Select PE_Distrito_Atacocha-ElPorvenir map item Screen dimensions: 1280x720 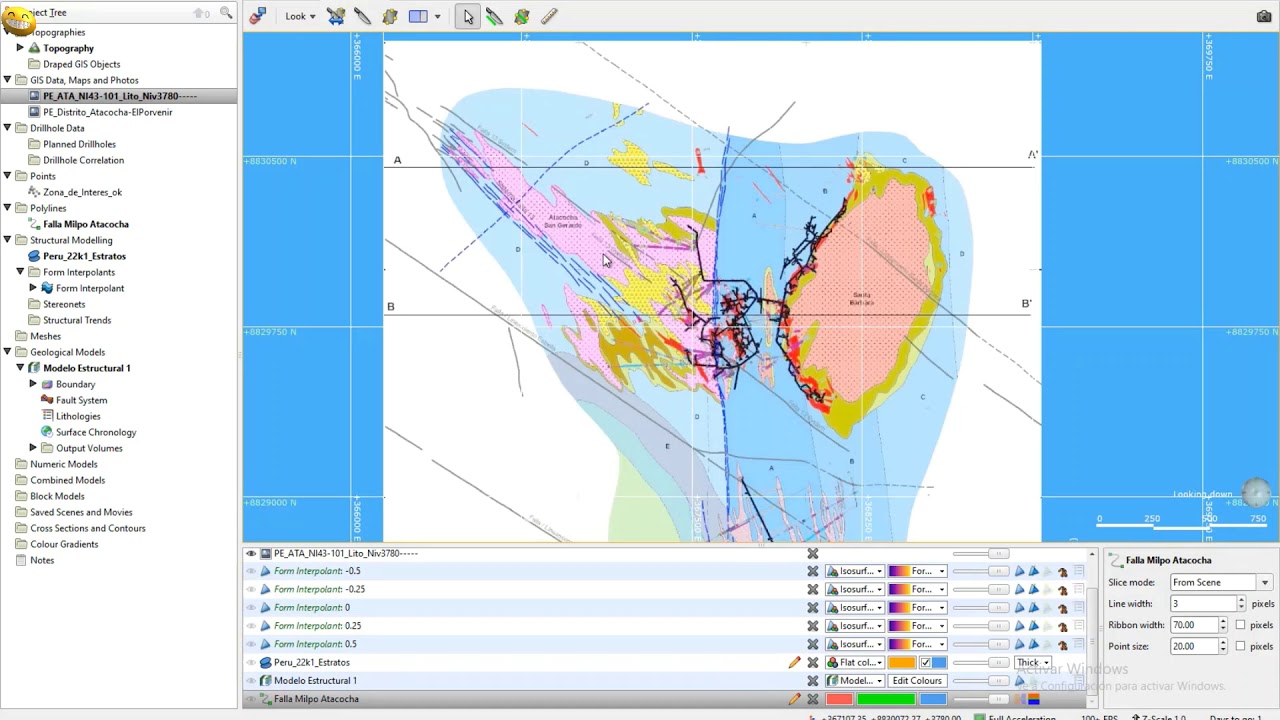point(107,112)
